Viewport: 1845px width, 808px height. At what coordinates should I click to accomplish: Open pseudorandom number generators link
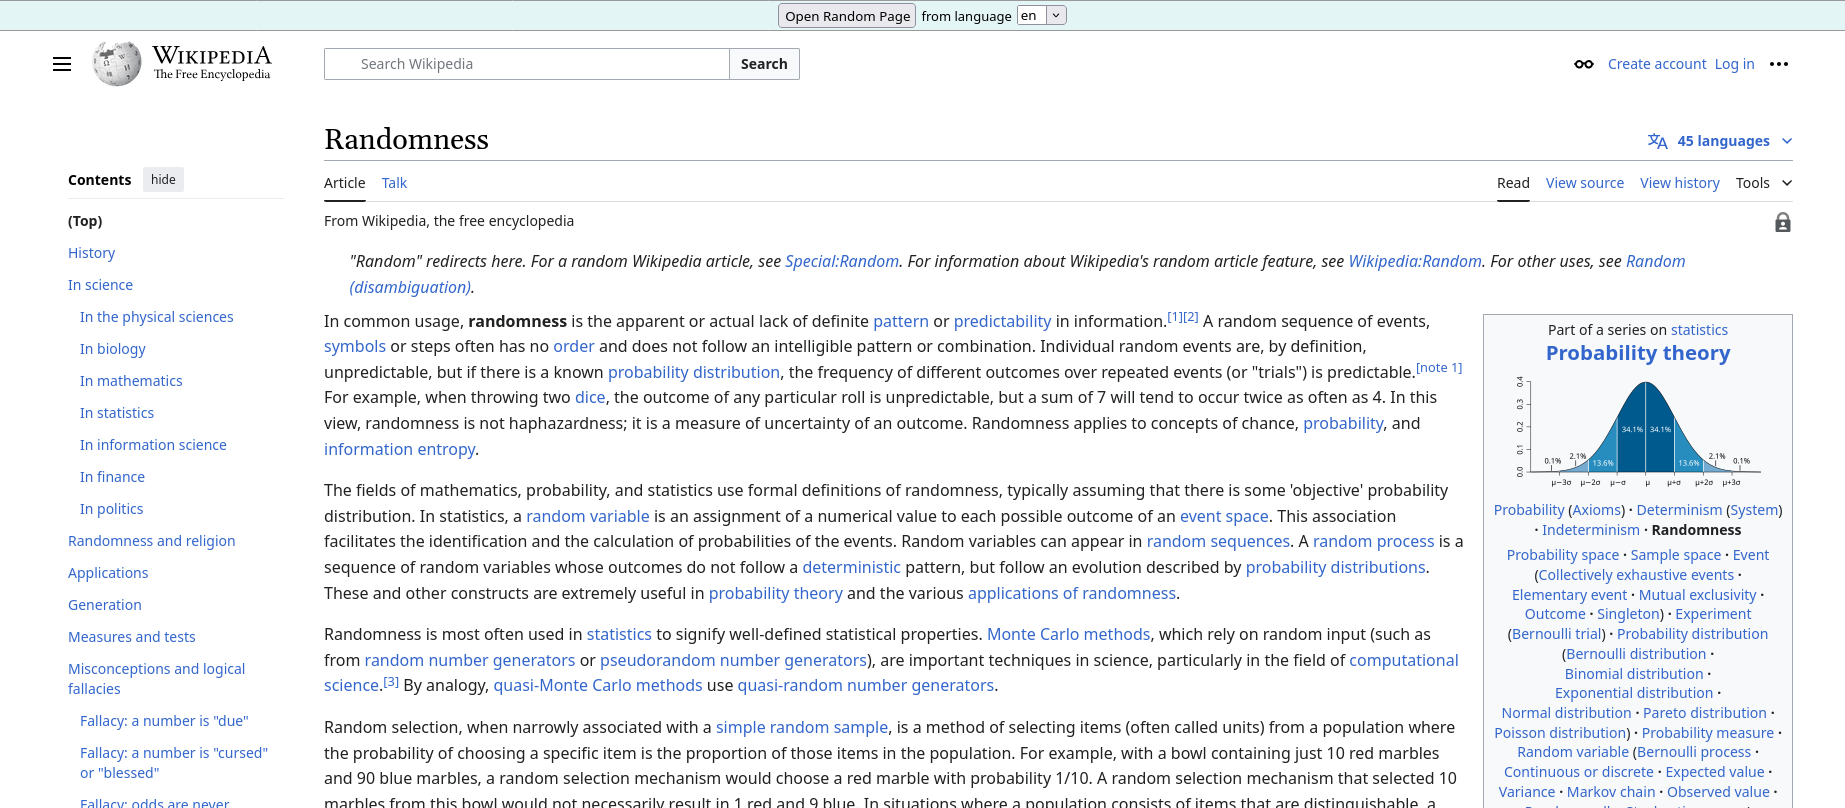point(733,660)
